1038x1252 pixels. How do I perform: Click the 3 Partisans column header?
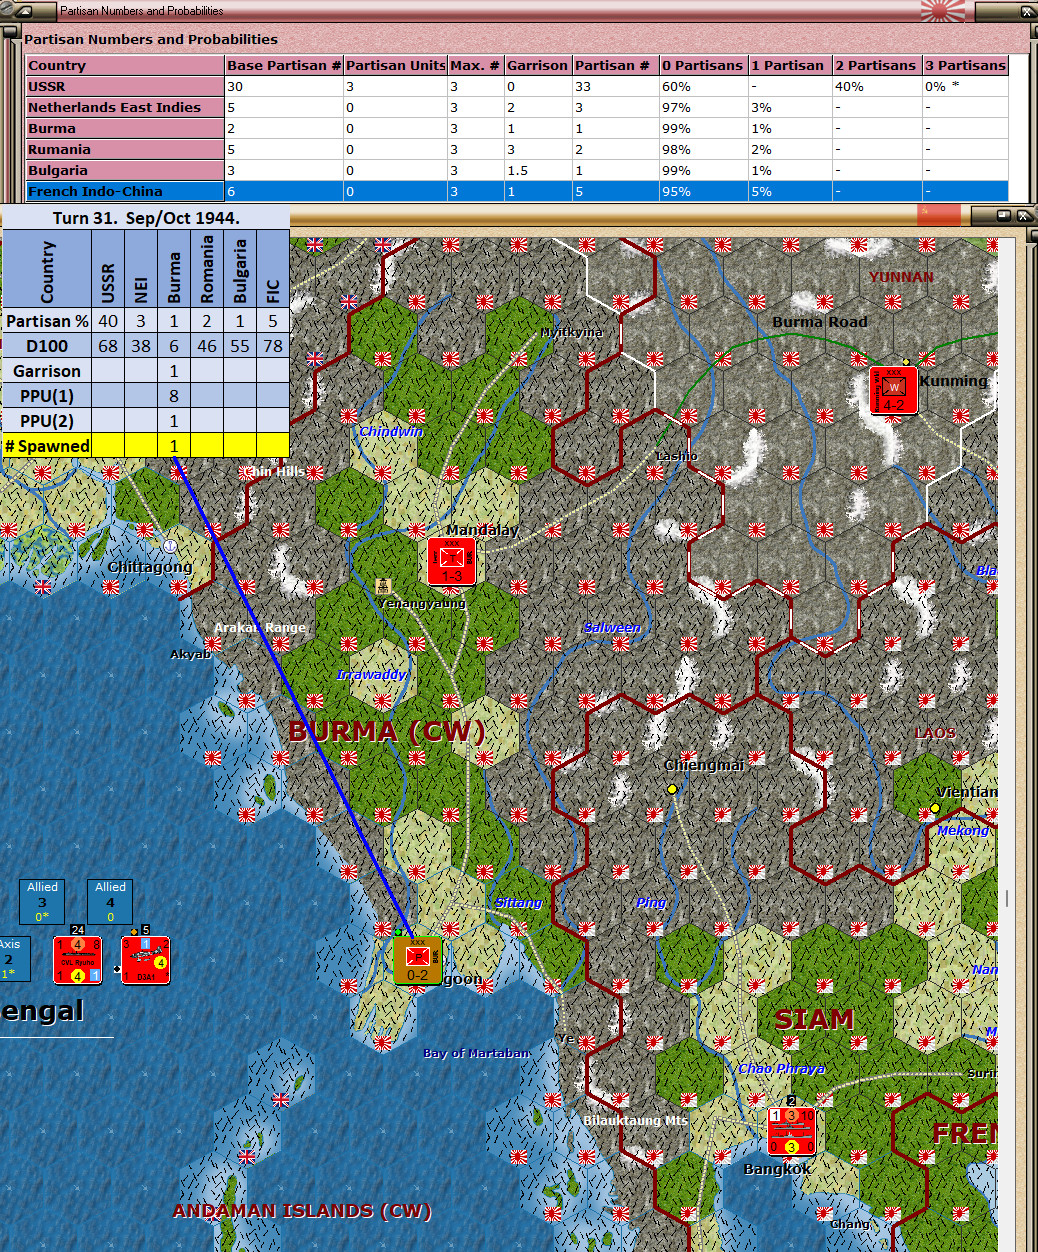point(965,65)
